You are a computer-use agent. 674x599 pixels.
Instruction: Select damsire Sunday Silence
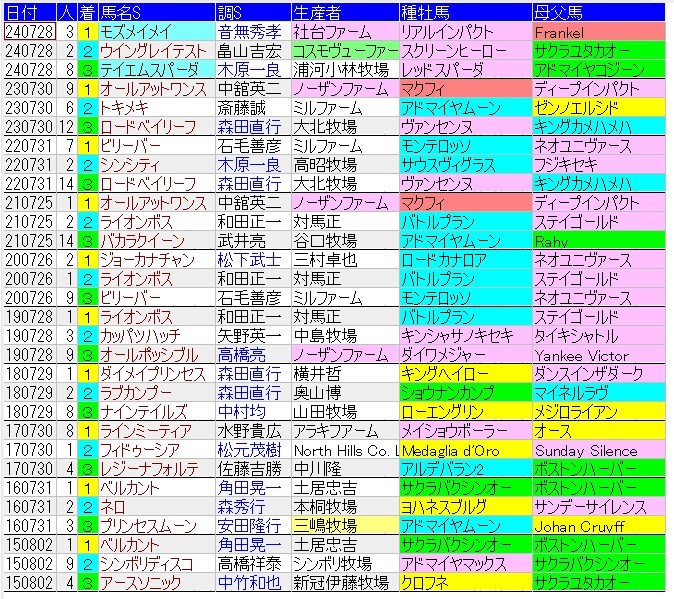599,450
